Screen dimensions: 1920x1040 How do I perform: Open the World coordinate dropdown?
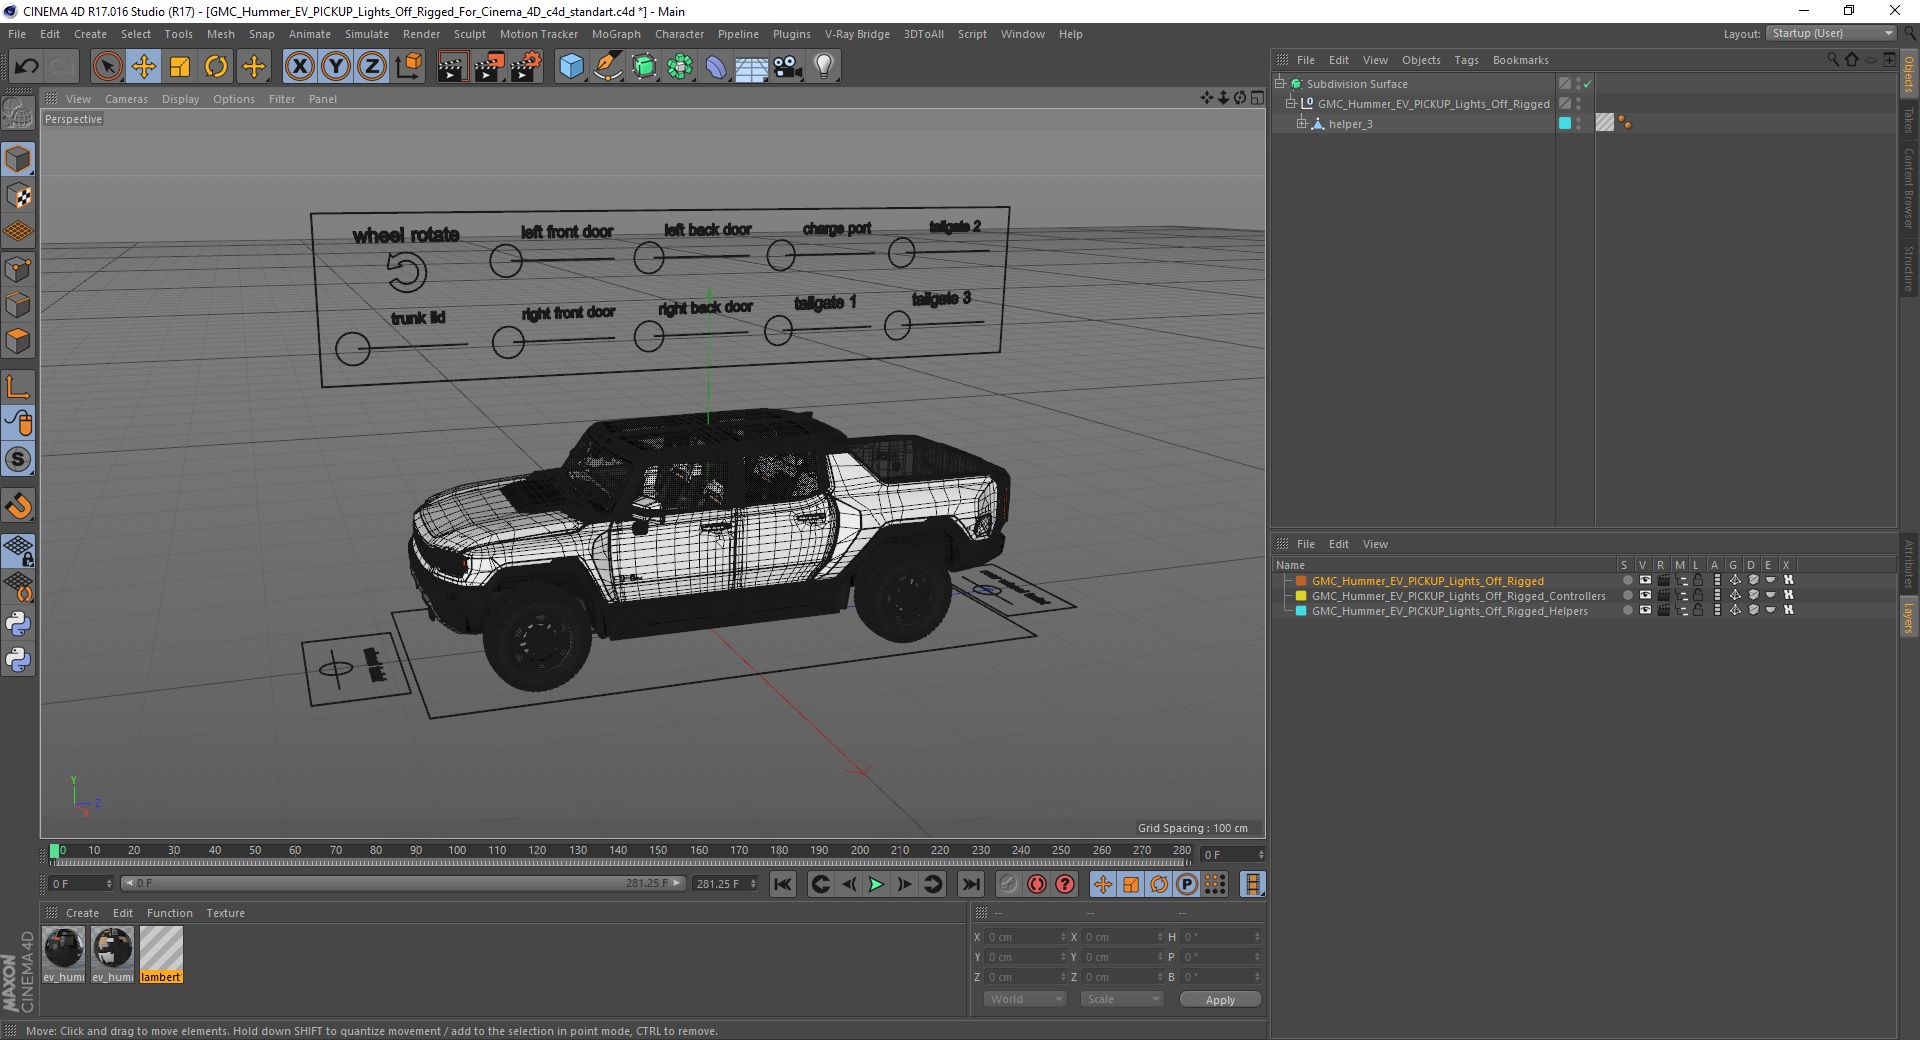1025,999
